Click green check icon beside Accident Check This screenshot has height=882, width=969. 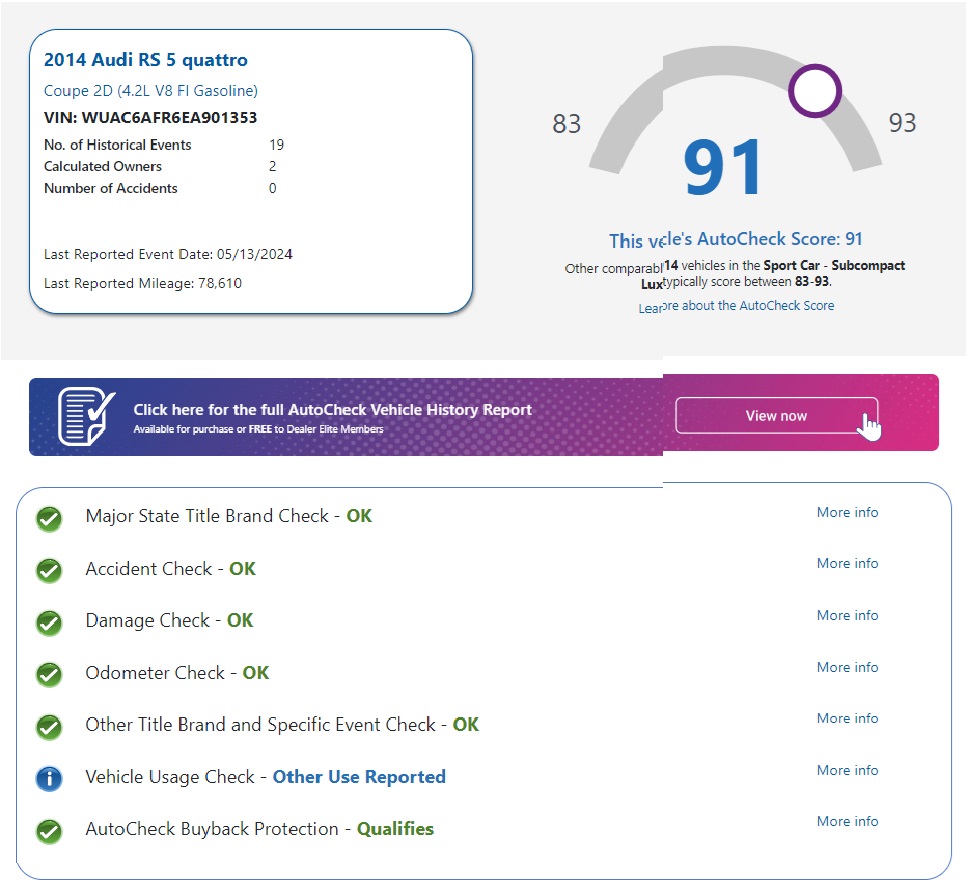(49, 571)
